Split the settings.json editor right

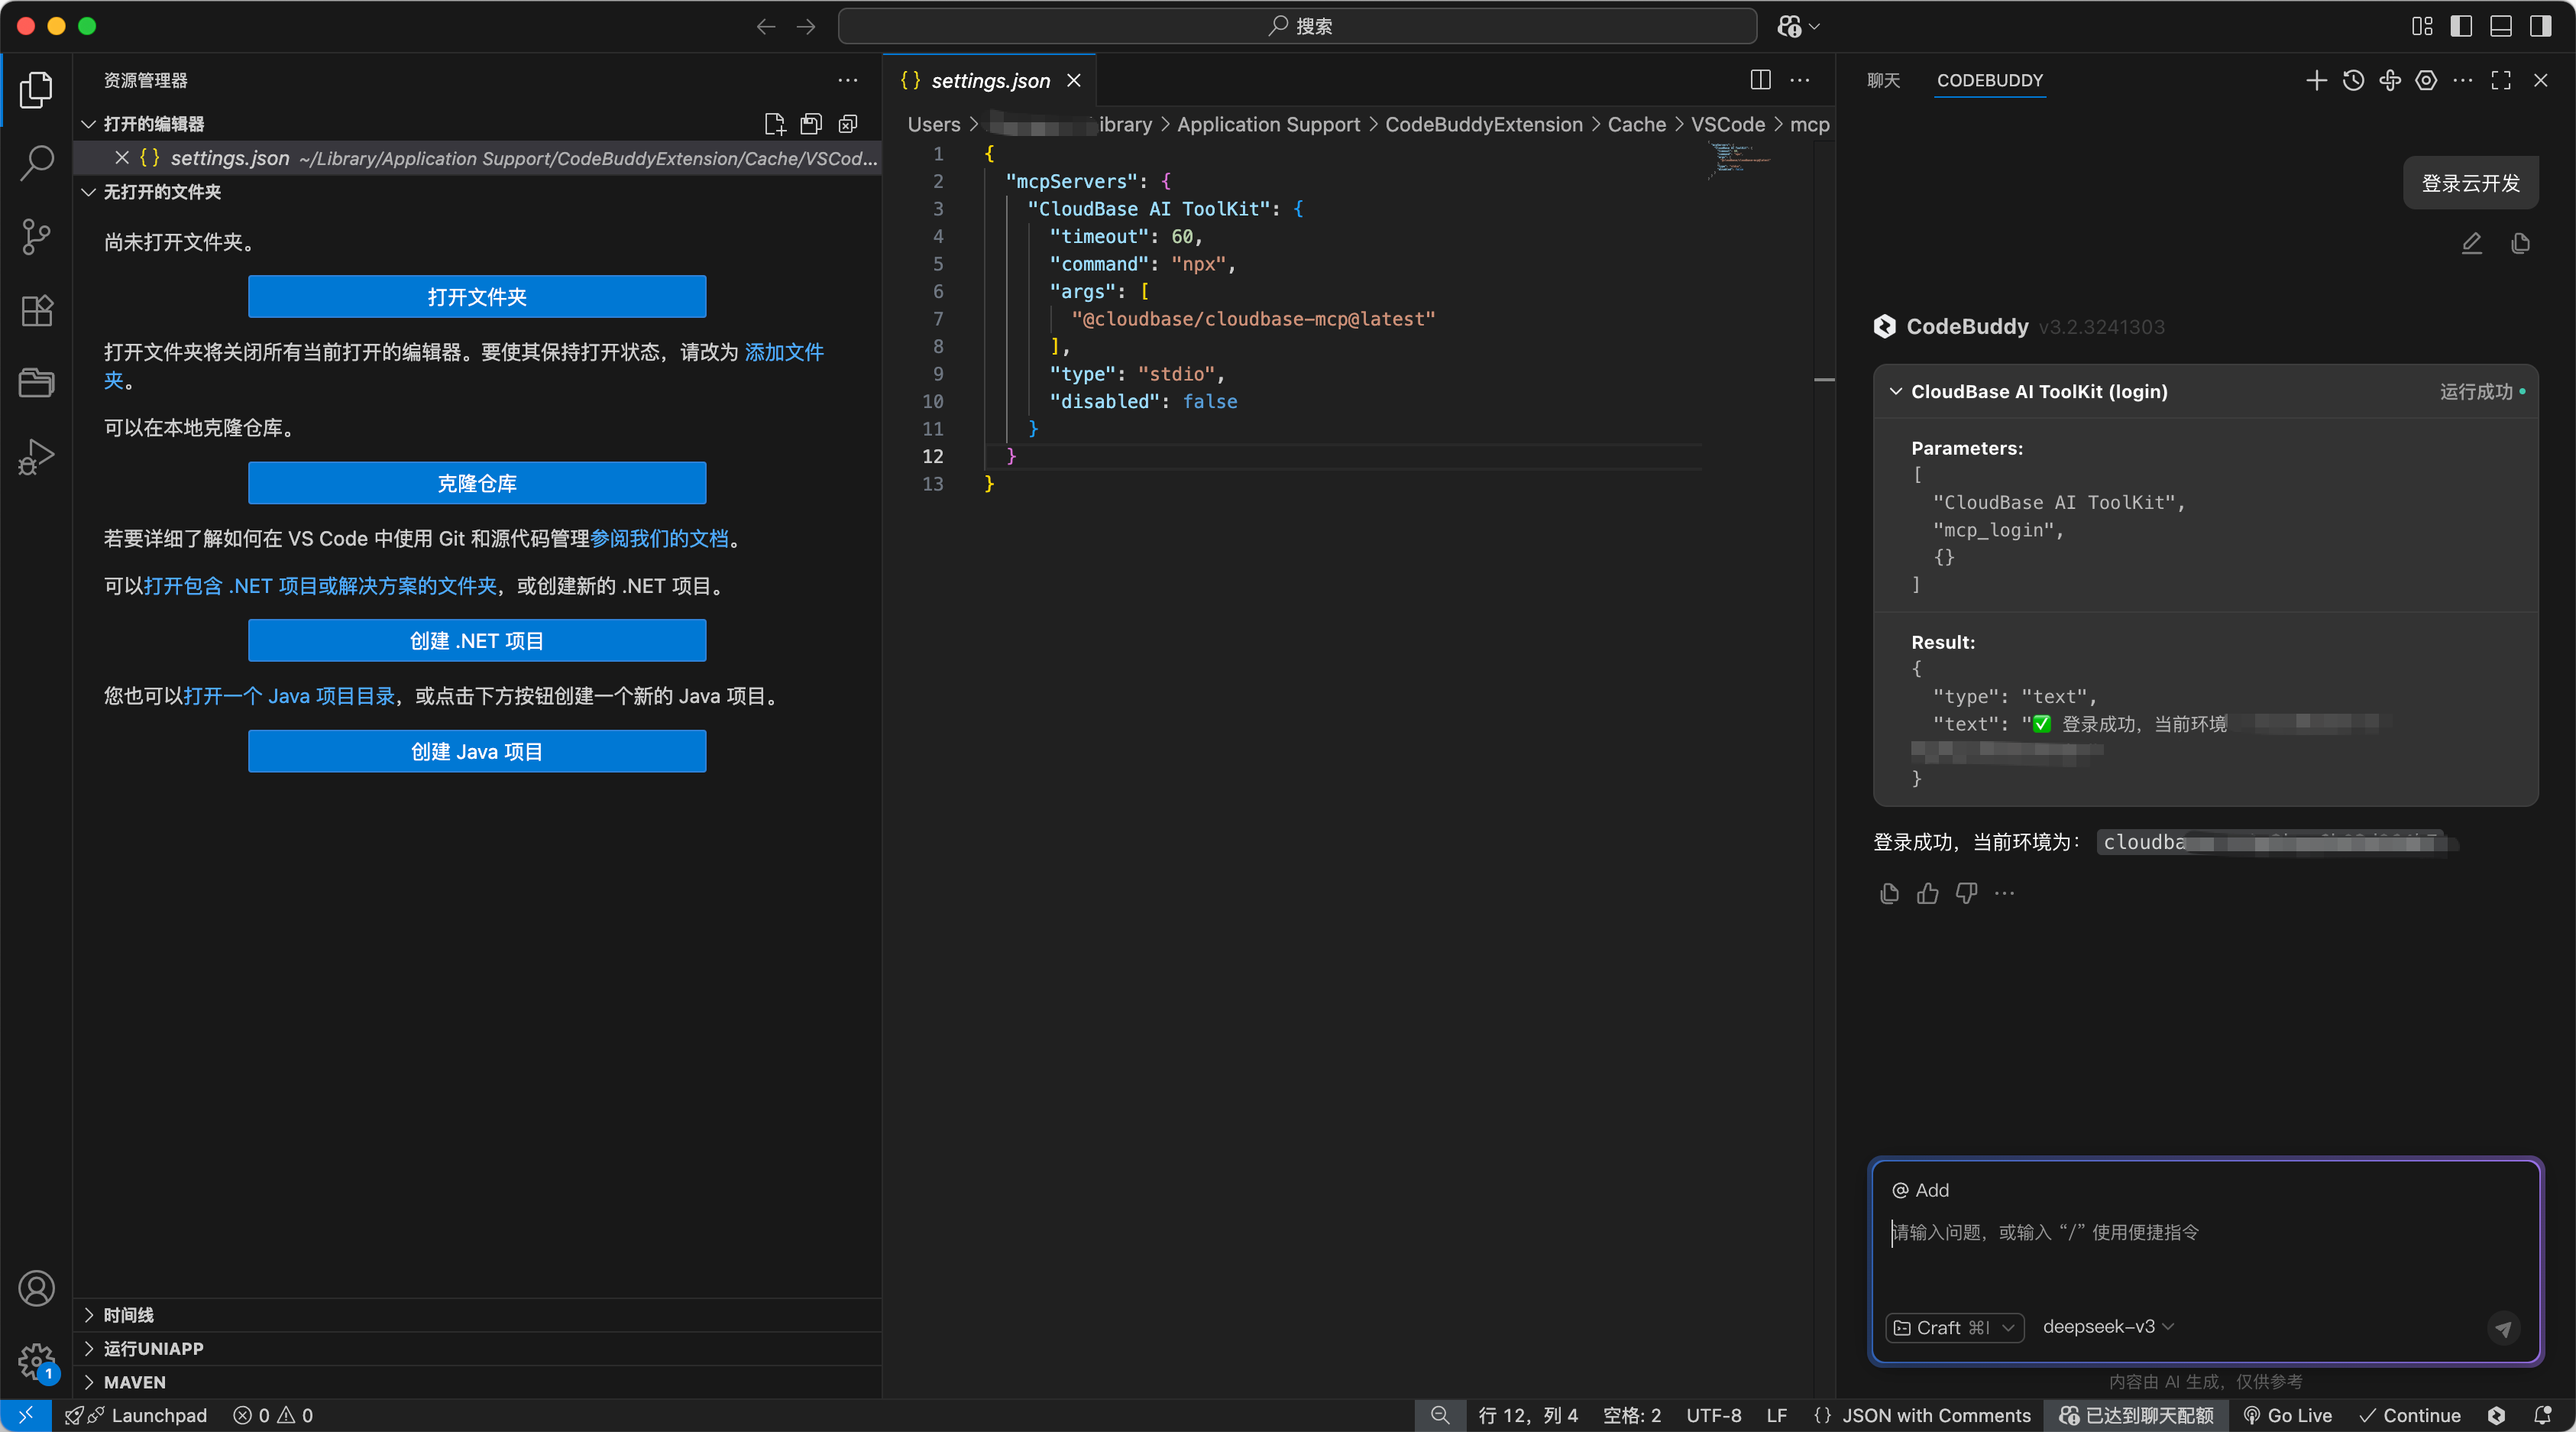click(1761, 80)
